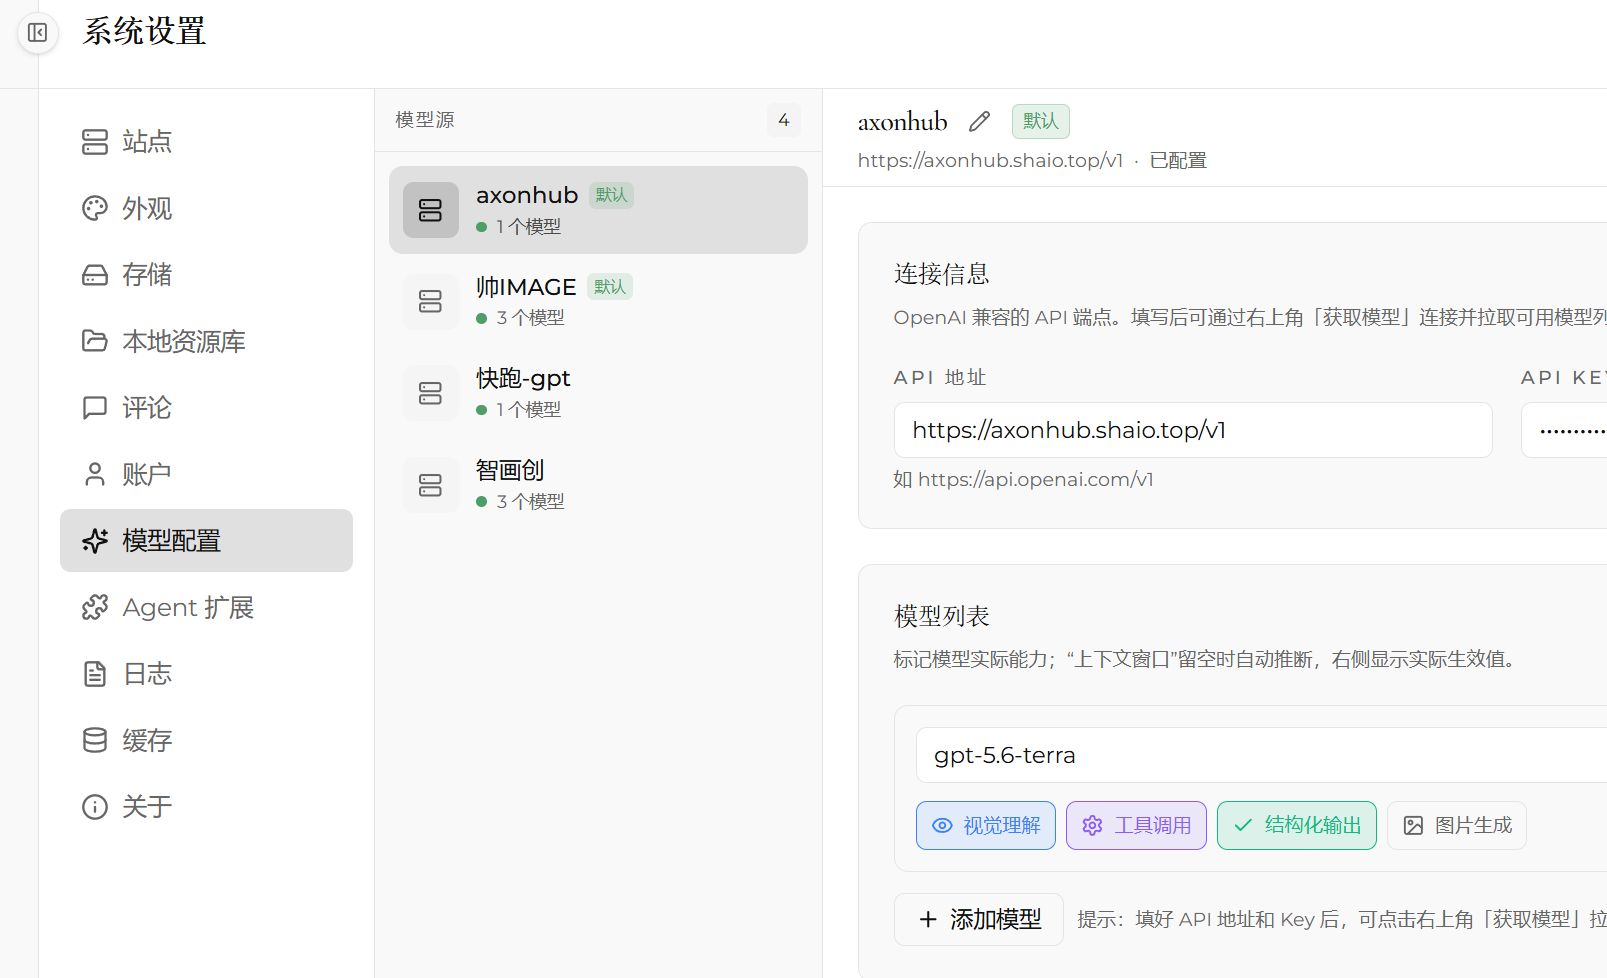Select the 模型配置 menu item
Viewport: 1607px width, 978px height.
tap(206, 541)
